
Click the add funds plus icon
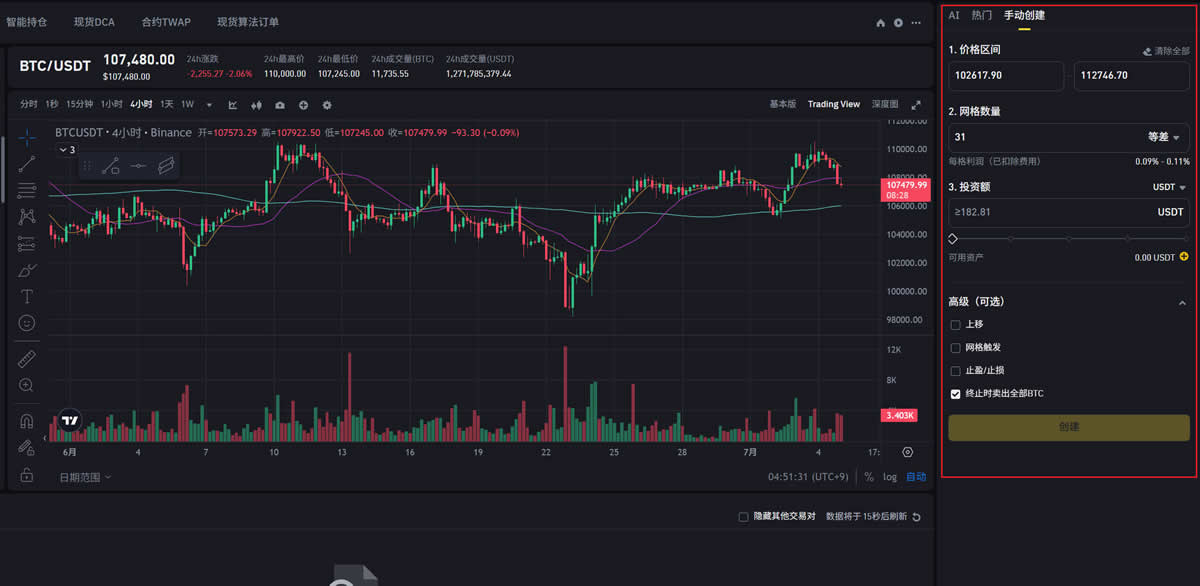[x=1184, y=257]
